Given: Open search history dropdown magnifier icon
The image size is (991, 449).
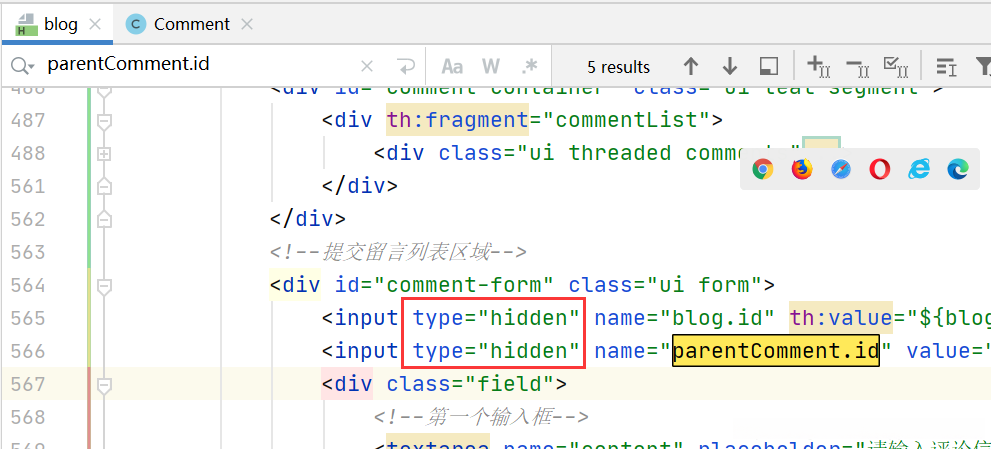Looking at the screenshot, I should coord(23,66).
